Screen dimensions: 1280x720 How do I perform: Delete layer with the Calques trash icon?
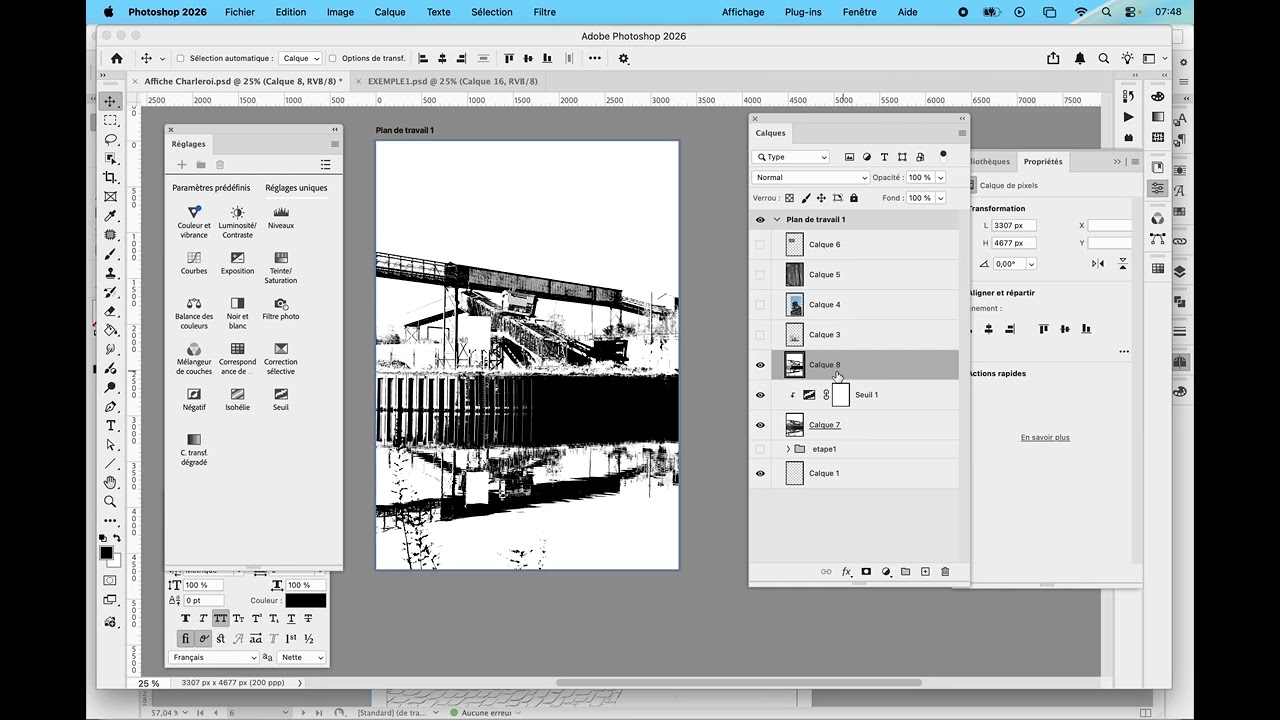coord(945,572)
